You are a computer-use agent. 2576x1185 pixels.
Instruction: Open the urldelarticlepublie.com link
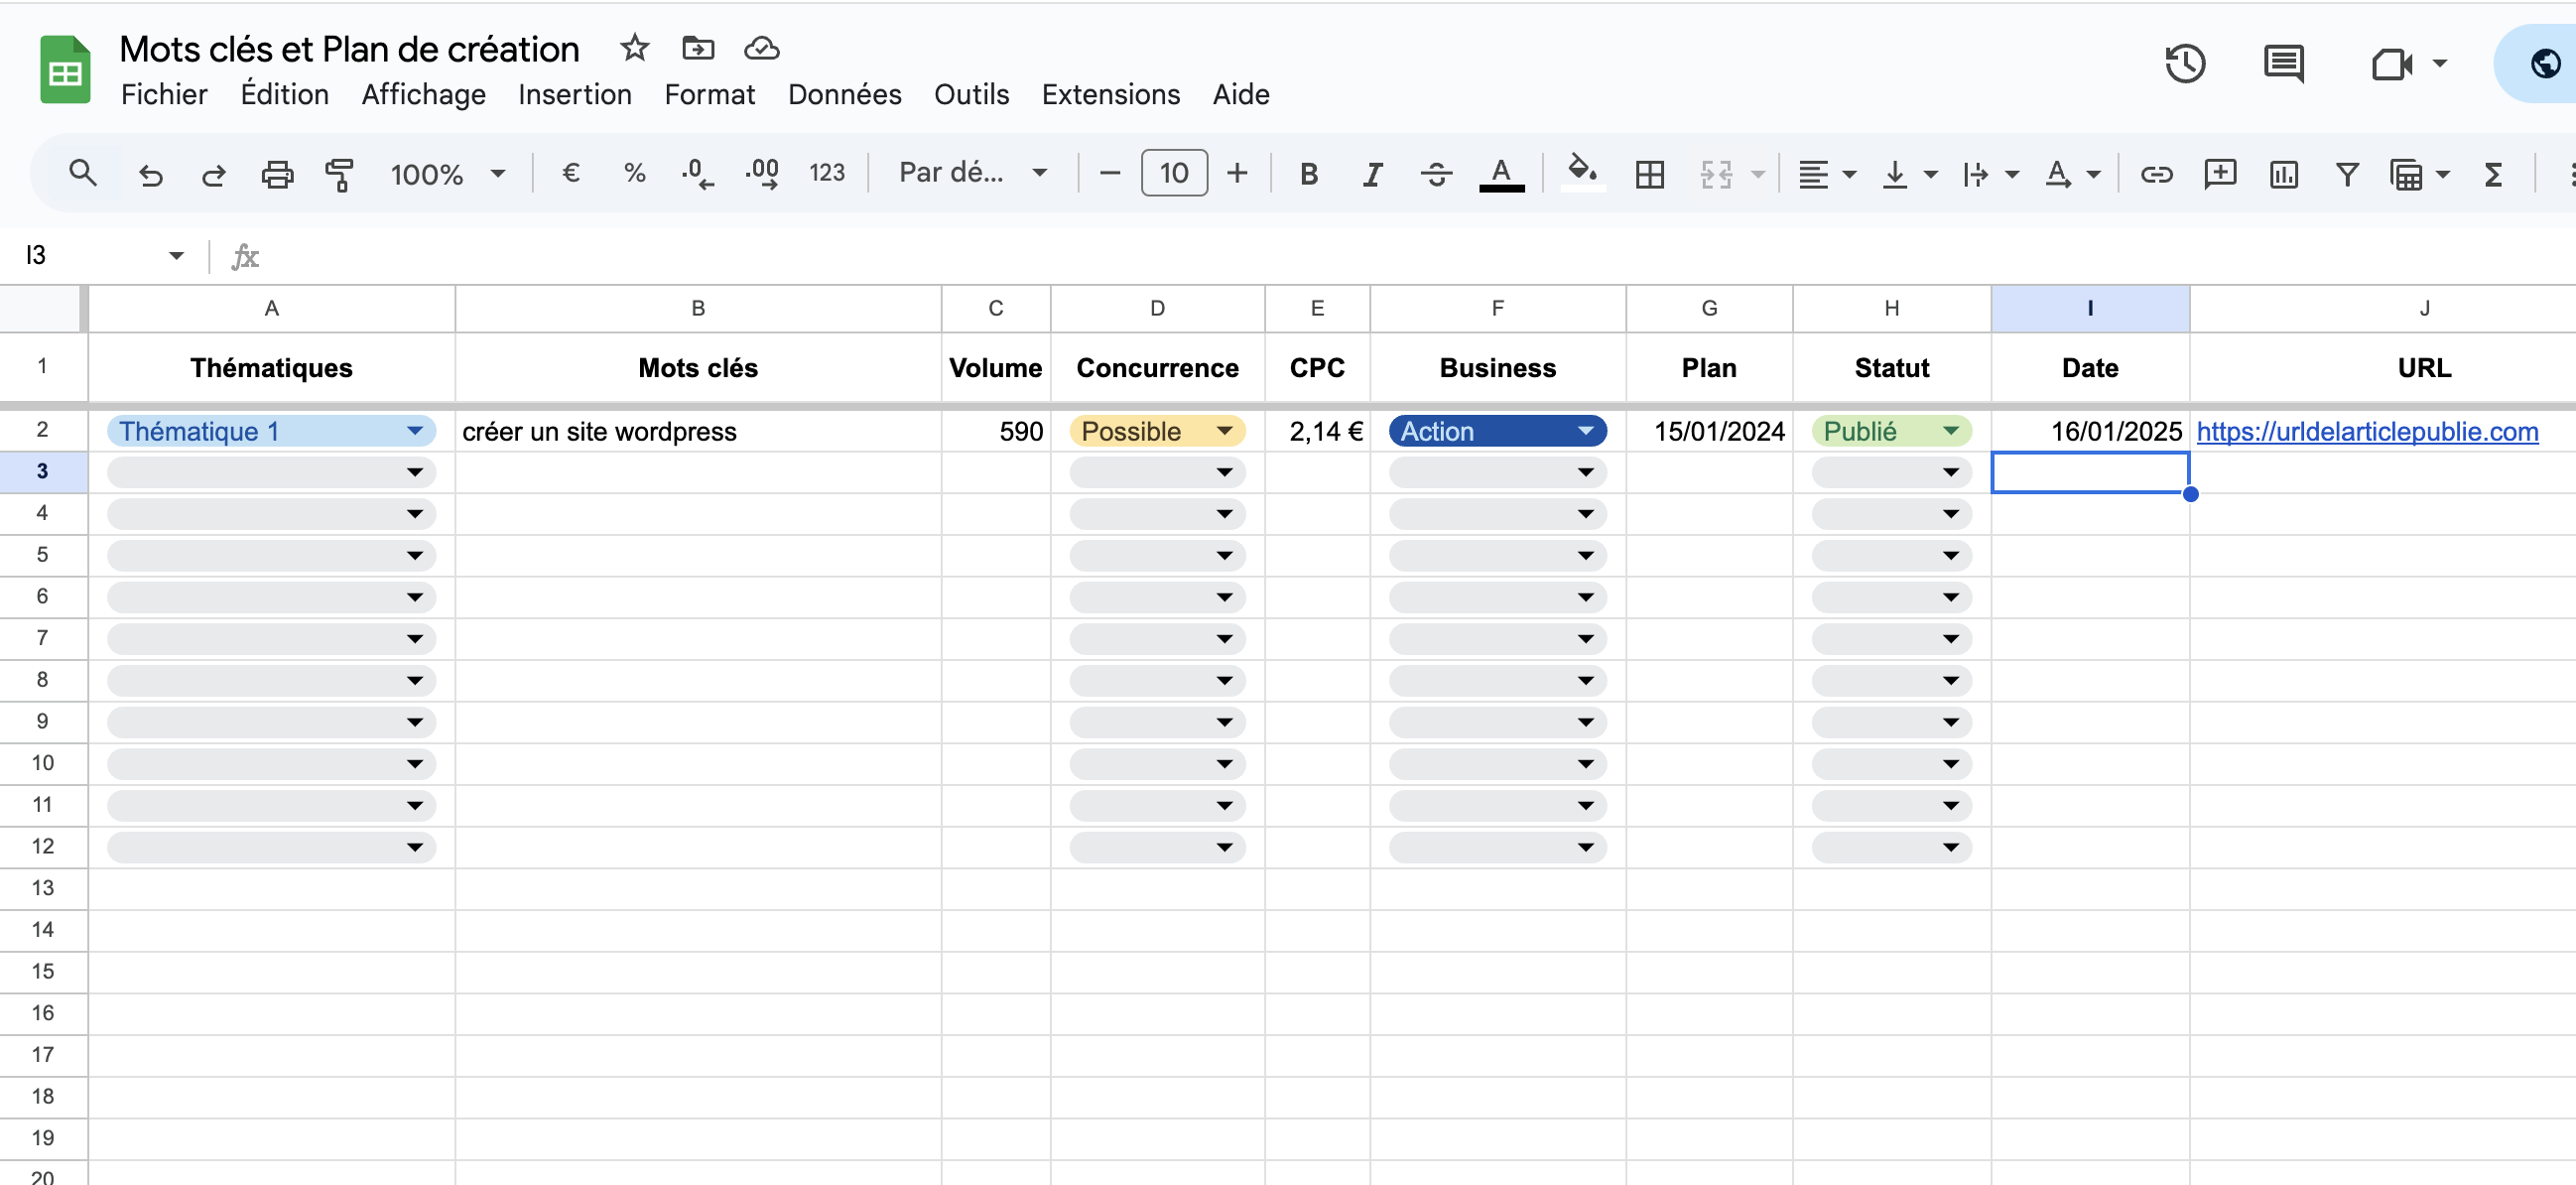pyautogui.click(x=2366, y=431)
